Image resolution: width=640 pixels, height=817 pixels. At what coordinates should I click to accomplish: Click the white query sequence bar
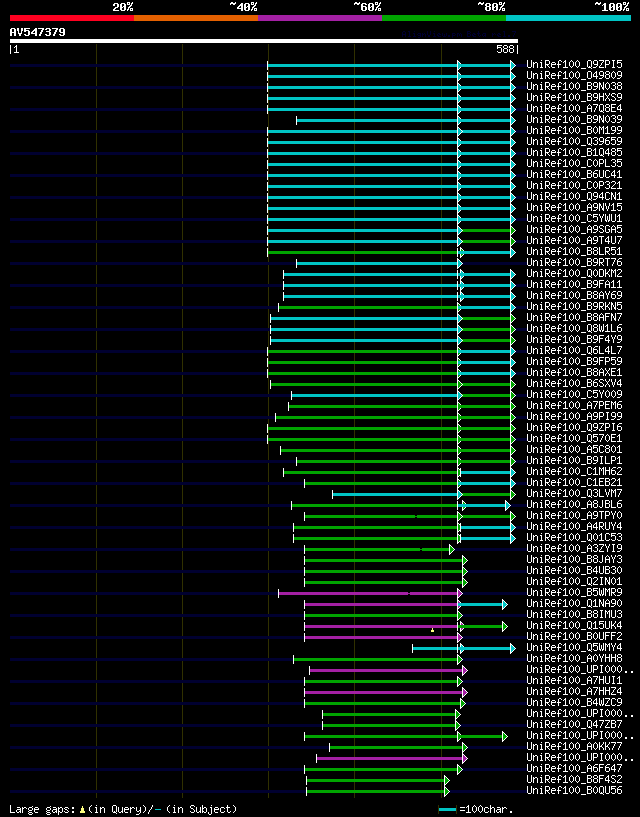264,41
